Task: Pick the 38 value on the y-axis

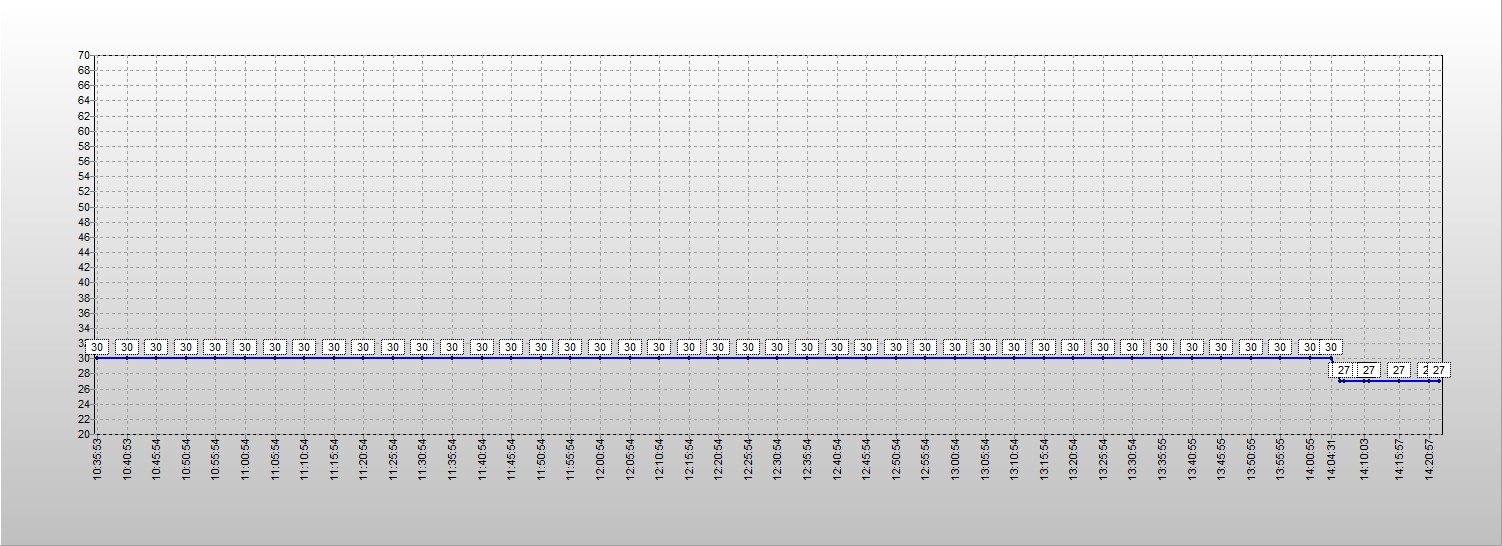Action: point(85,298)
